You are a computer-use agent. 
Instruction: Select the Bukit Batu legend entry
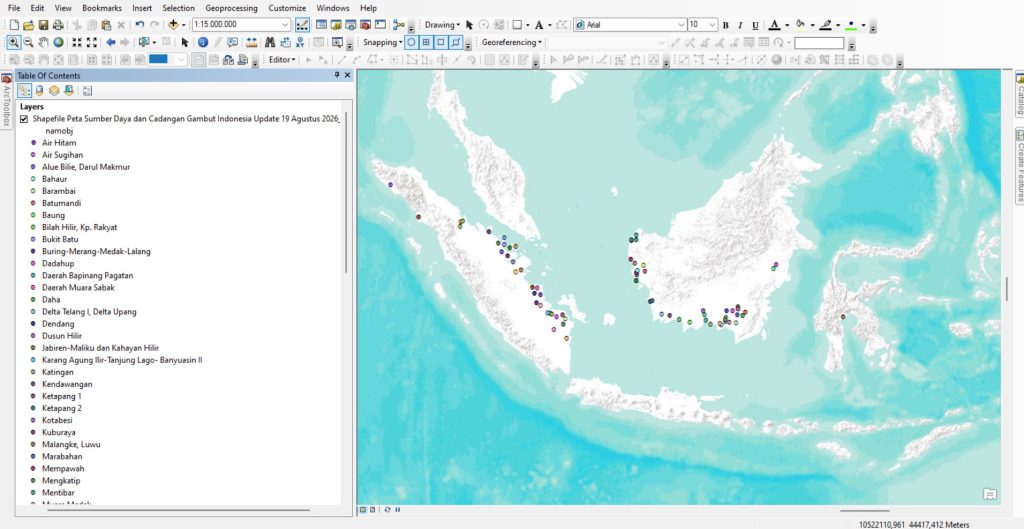[60, 240]
